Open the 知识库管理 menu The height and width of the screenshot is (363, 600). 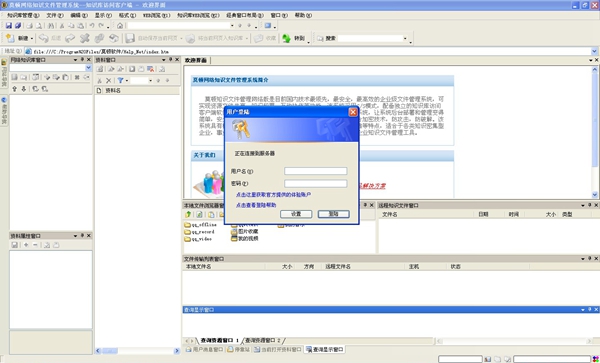[x=23, y=15]
